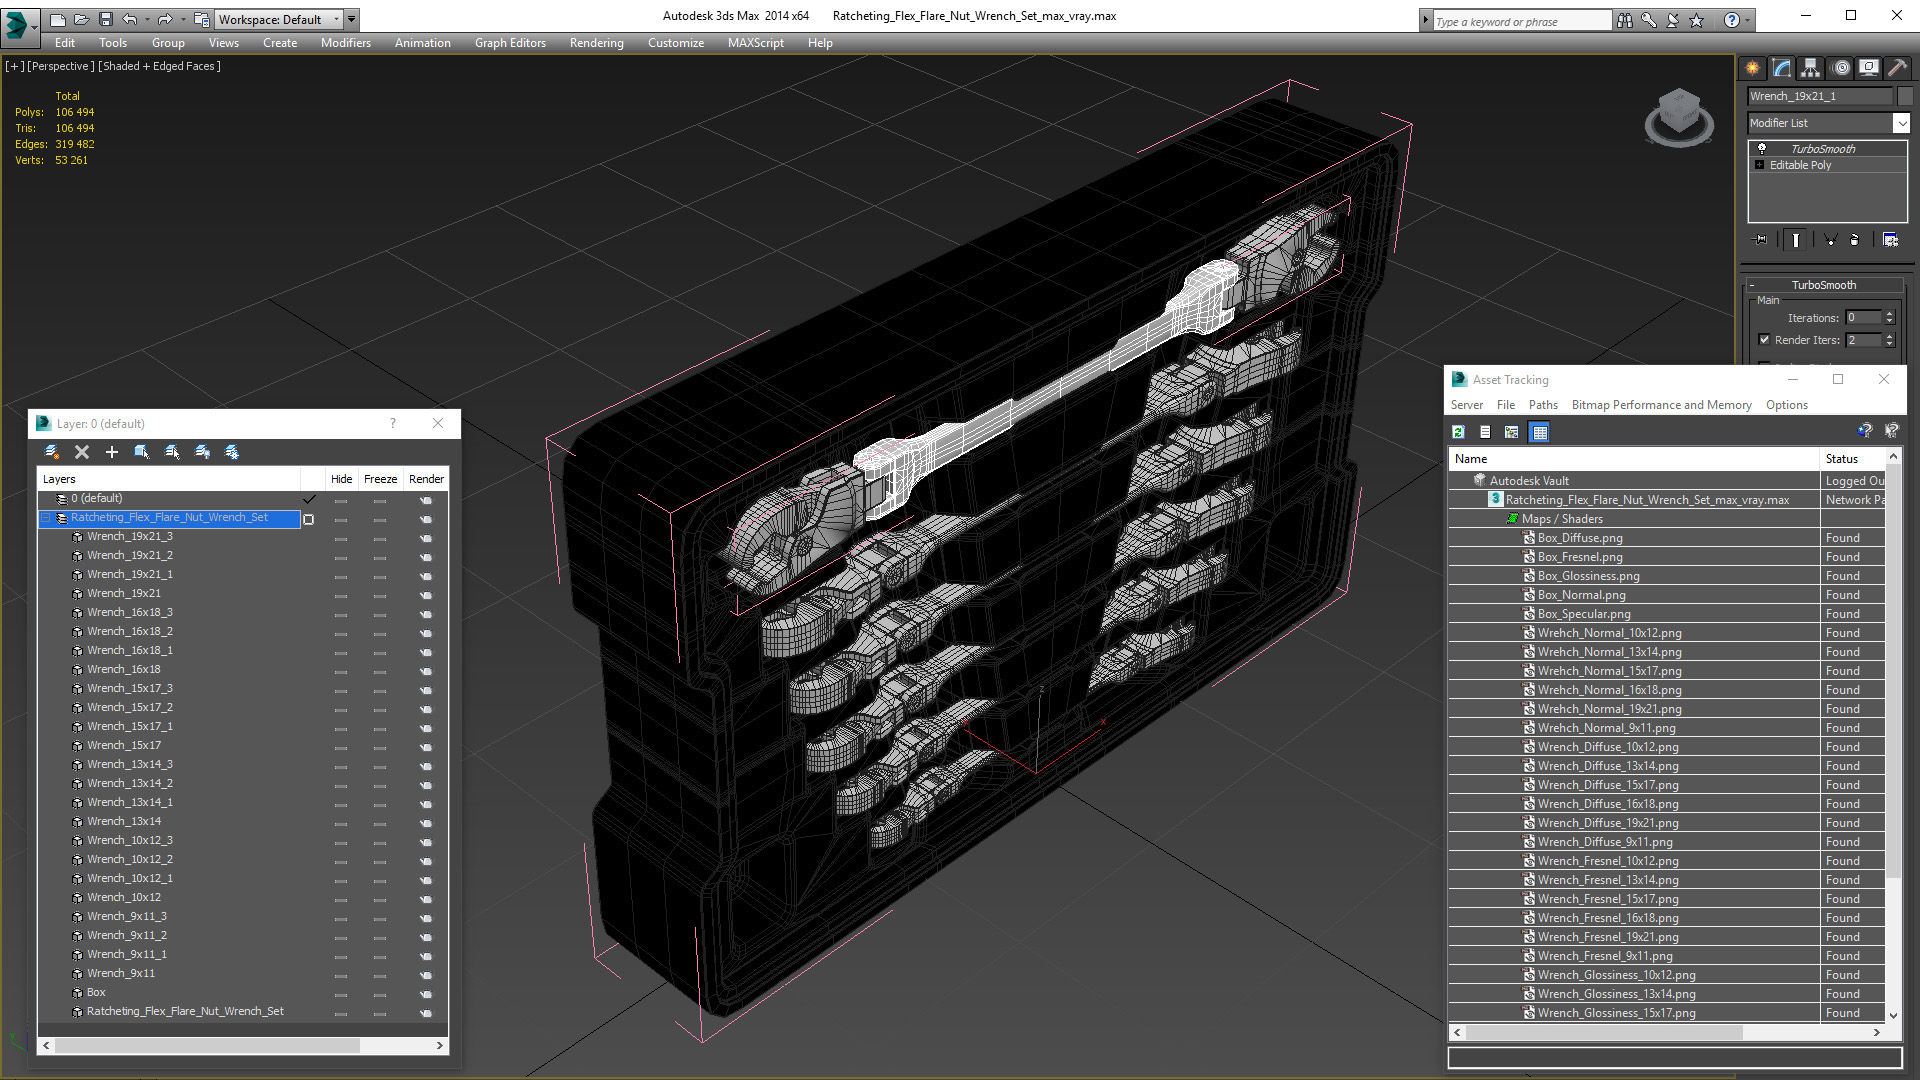This screenshot has width=1920, height=1080.
Task: Open the Hierarchy command panel tab
Action: pyautogui.click(x=1810, y=68)
